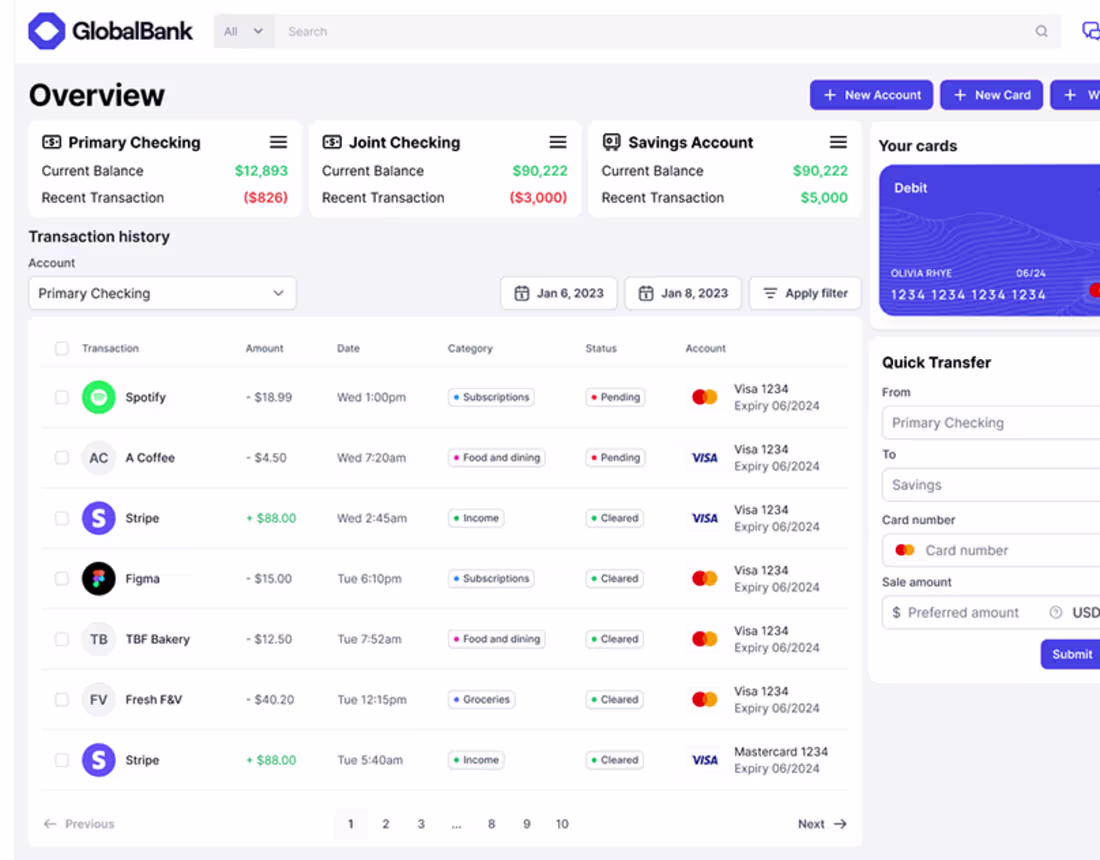Open the Savings Account card options menu
This screenshot has height=860, width=1100.
point(838,141)
